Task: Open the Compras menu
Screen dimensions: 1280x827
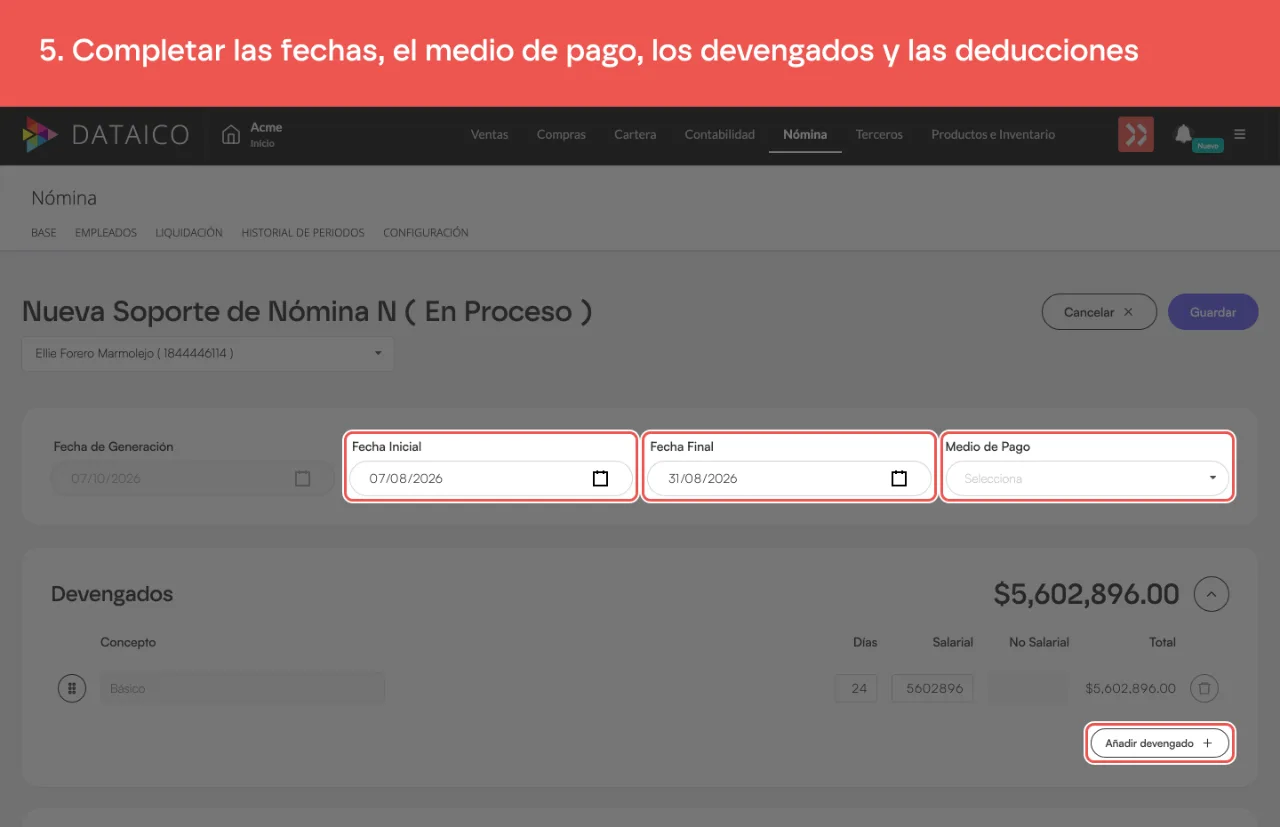Action: (561, 134)
